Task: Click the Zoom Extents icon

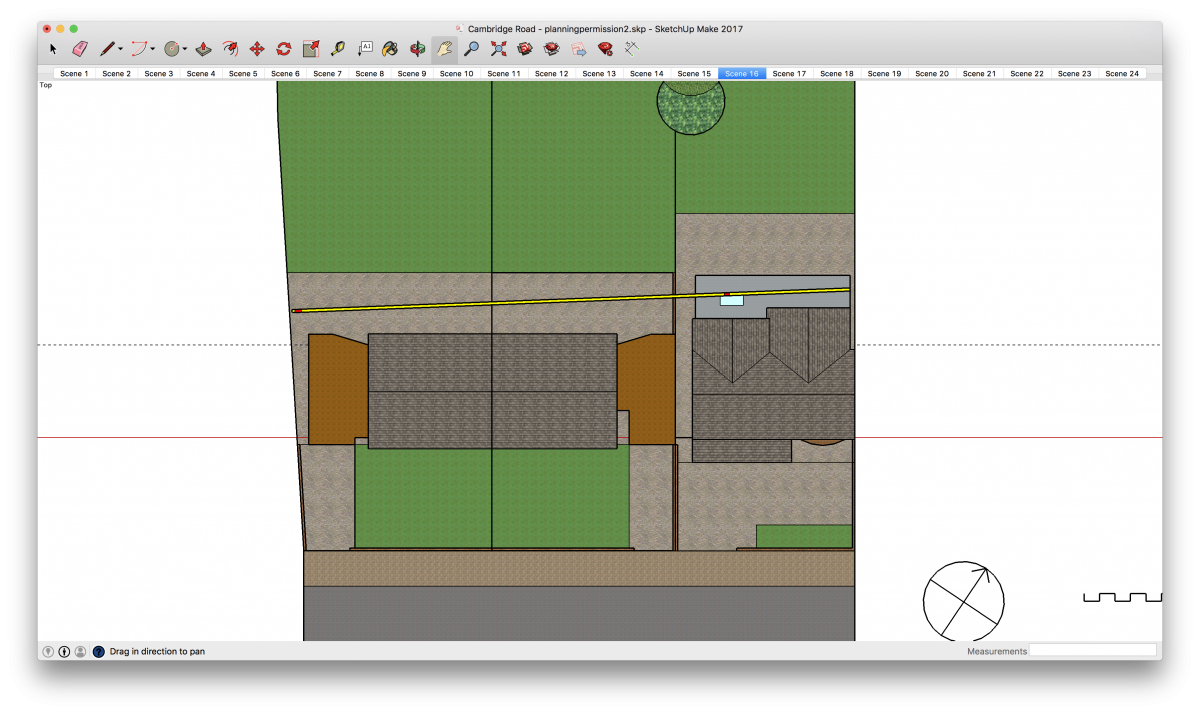Action: point(498,48)
